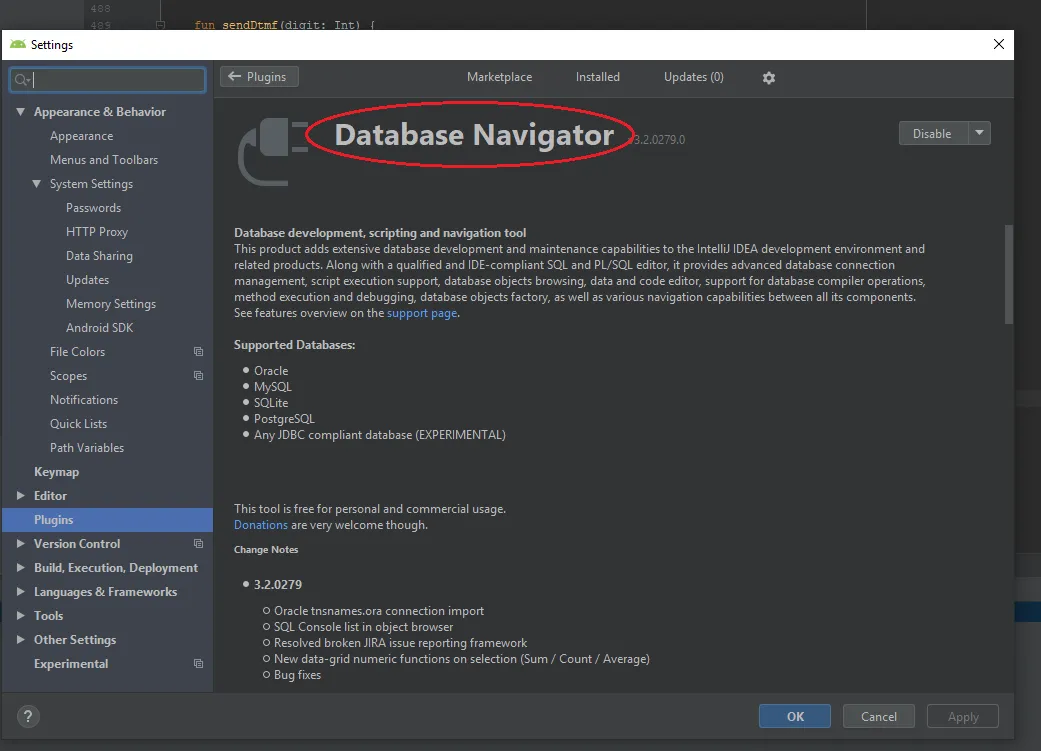This screenshot has width=1041, height=751.
Task: Open Data Sharing settings
Action: 99,256
